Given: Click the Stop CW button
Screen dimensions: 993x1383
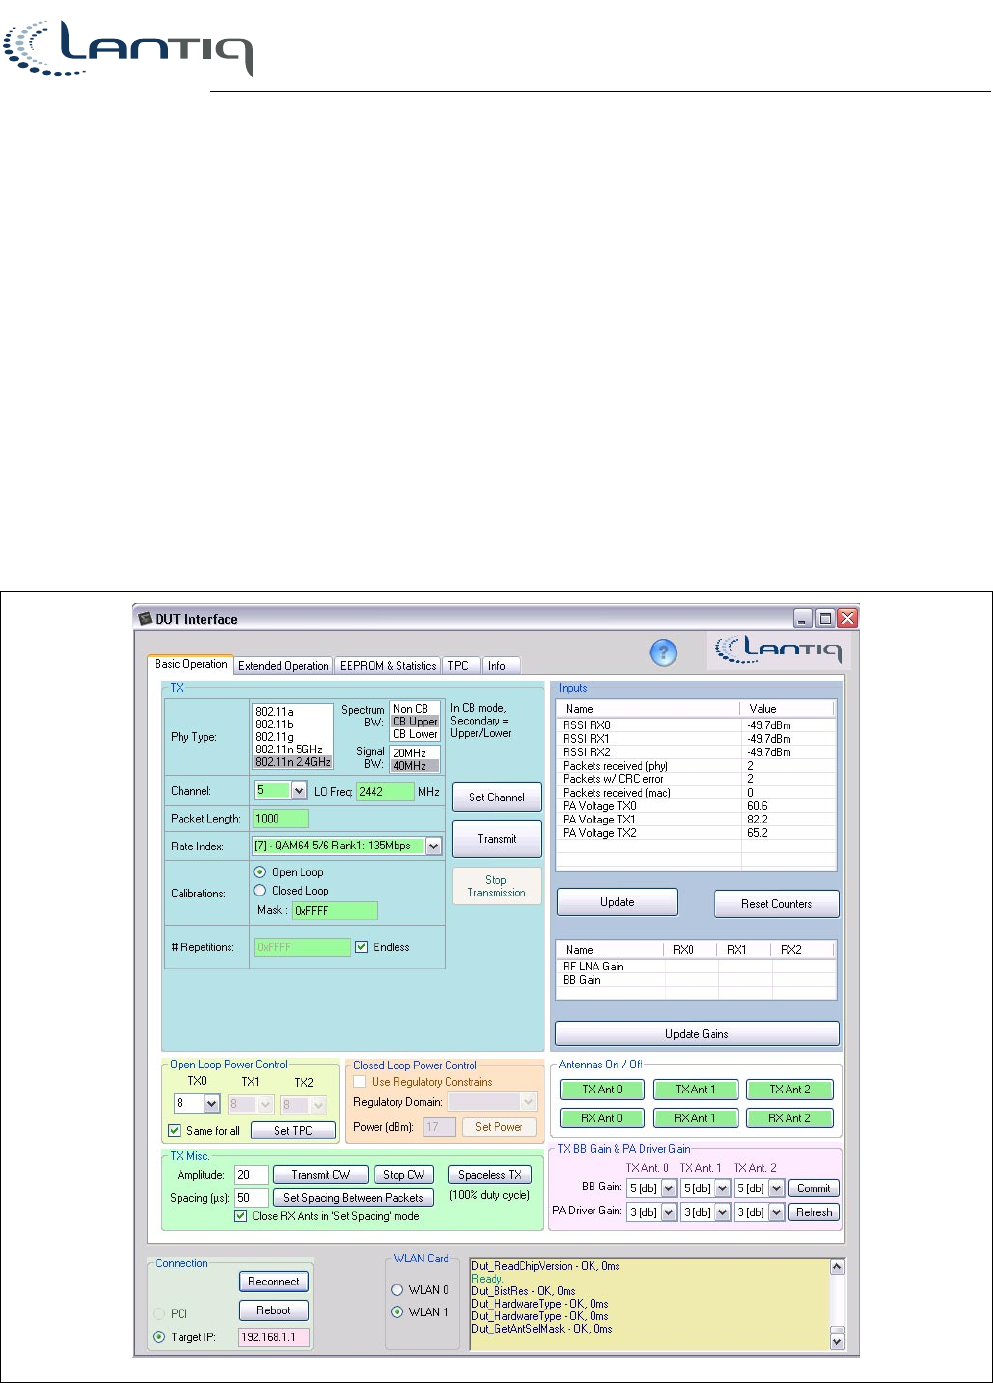Looking at the screenshot, I should point(404,1175).
